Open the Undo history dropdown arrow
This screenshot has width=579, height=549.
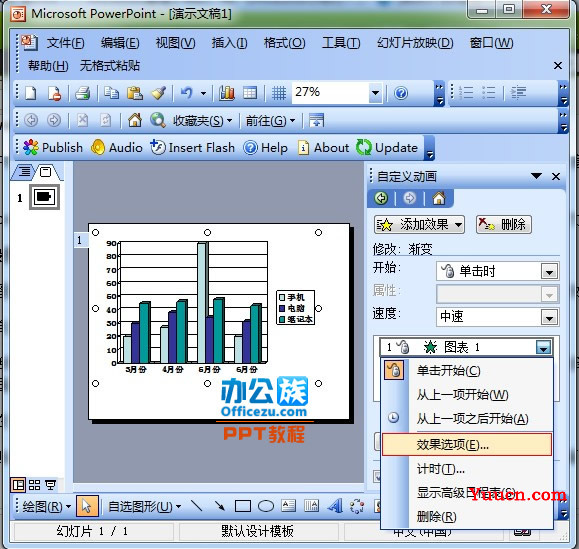pyautogui.click(x=203, y=93)
